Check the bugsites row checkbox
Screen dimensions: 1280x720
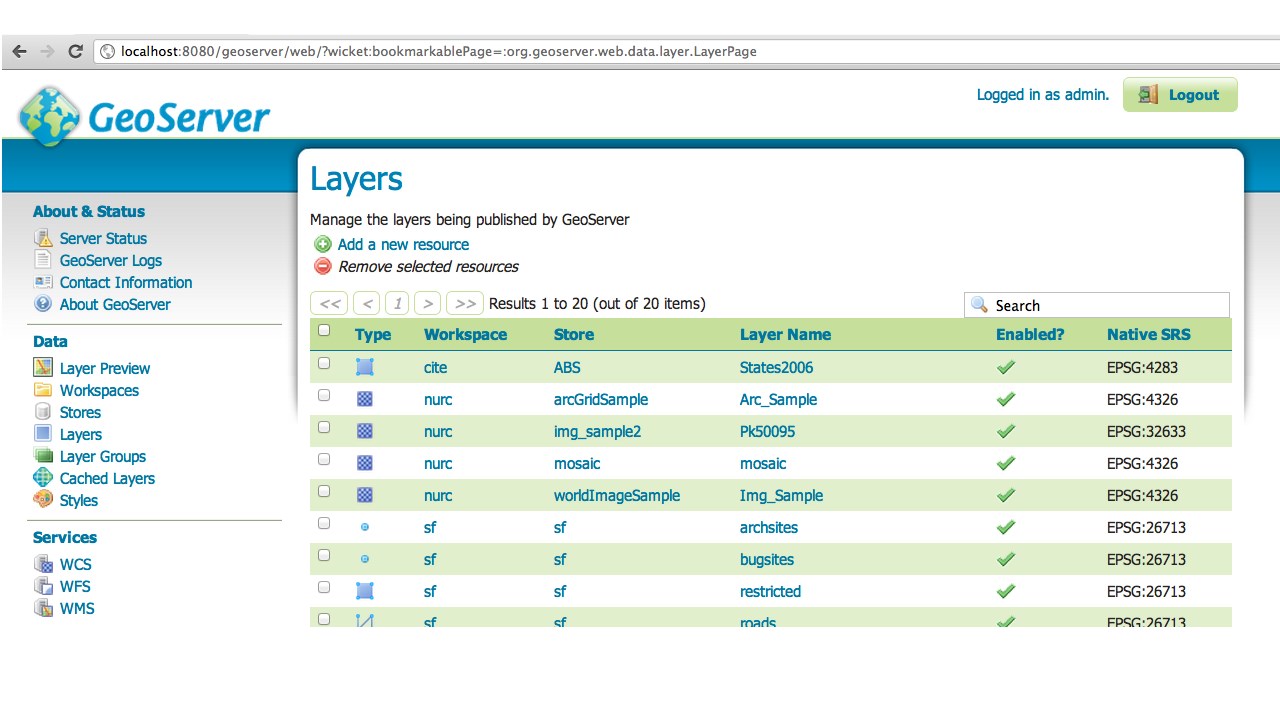pyautogui.click(x=324, y=556)
